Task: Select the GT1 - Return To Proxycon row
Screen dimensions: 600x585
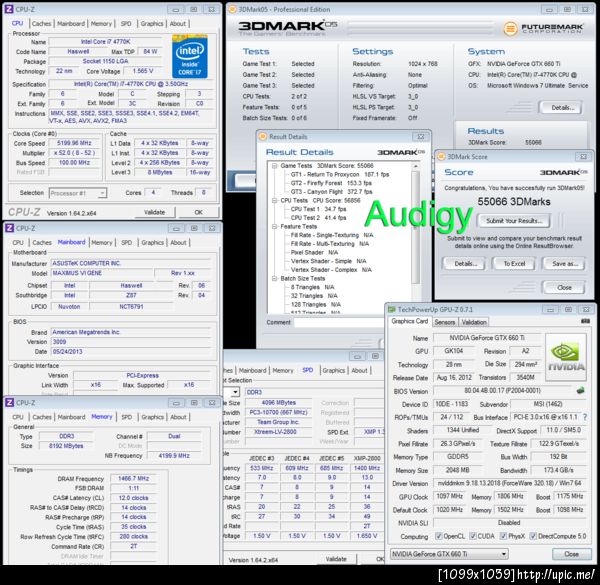Action: point(339,174)
